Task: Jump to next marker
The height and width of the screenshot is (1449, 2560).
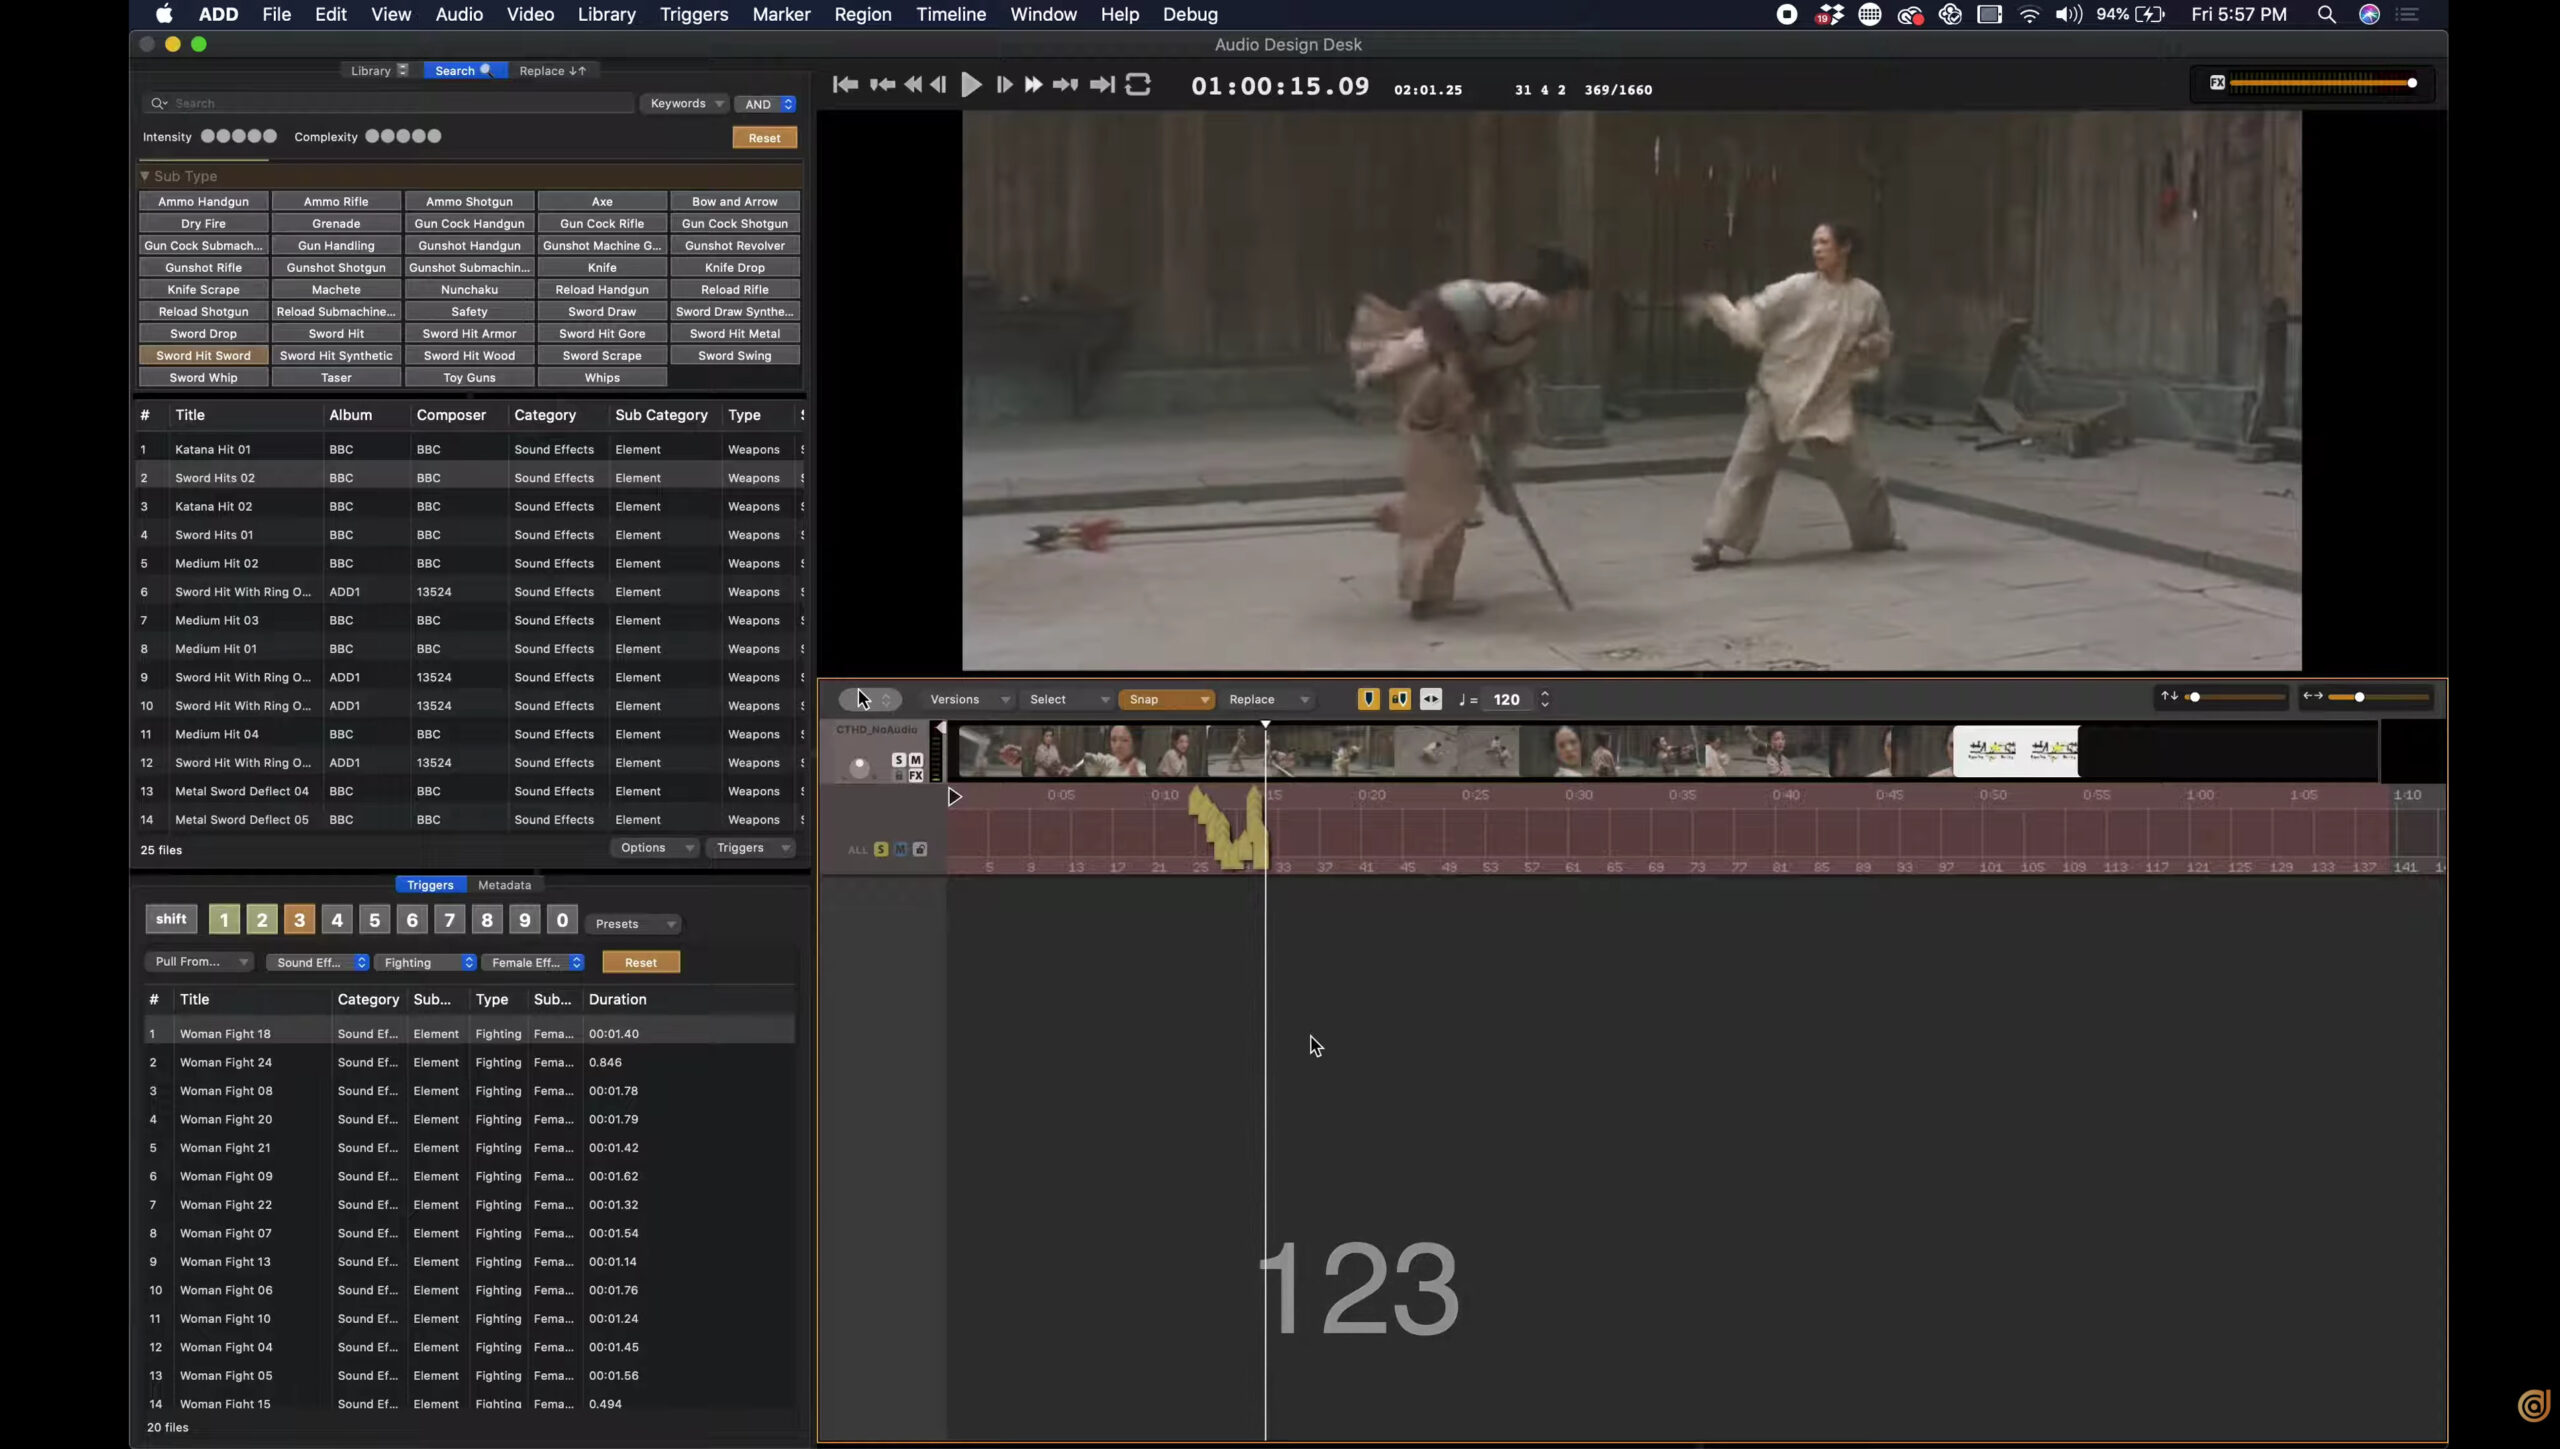Action: (1065, 85)
